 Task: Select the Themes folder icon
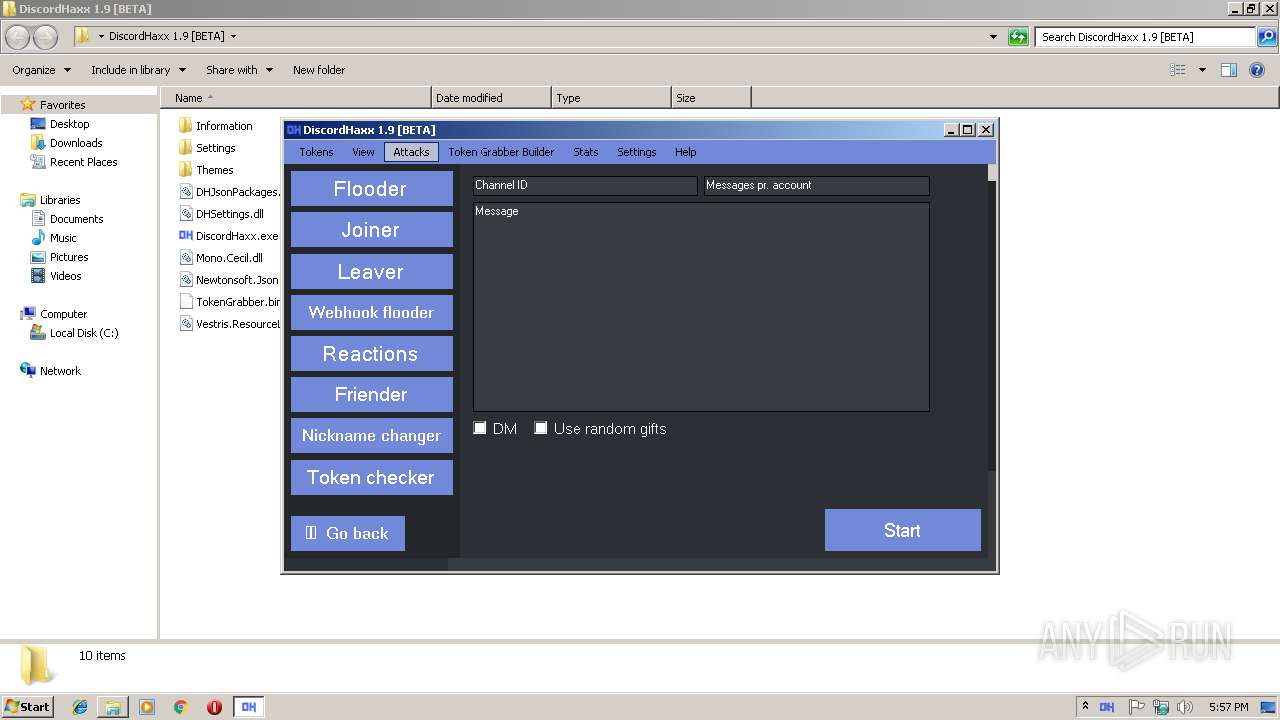(185, 170)
